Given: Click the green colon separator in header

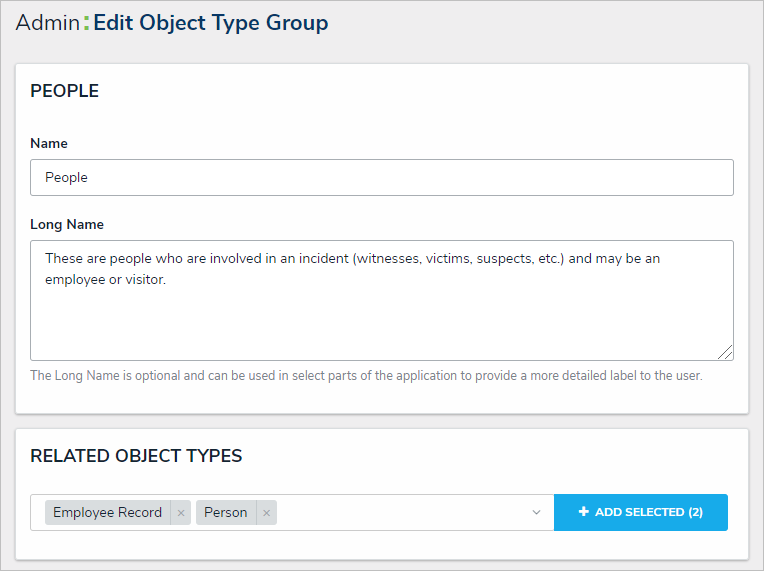Looking at the screenshot, I should click(86, 23).
